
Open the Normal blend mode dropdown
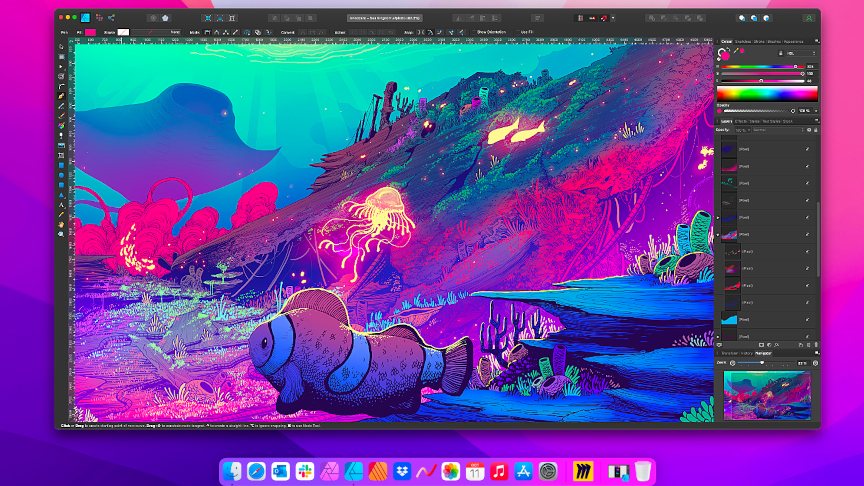pyautogui.click(x=778, y=130)
